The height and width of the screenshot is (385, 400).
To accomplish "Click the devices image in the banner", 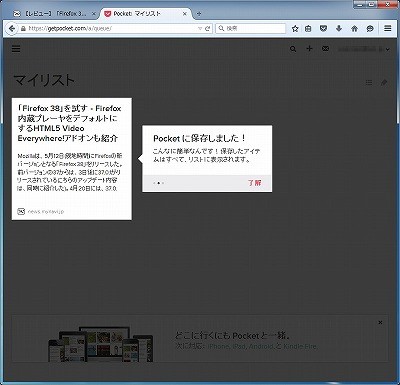I will 100,344.
